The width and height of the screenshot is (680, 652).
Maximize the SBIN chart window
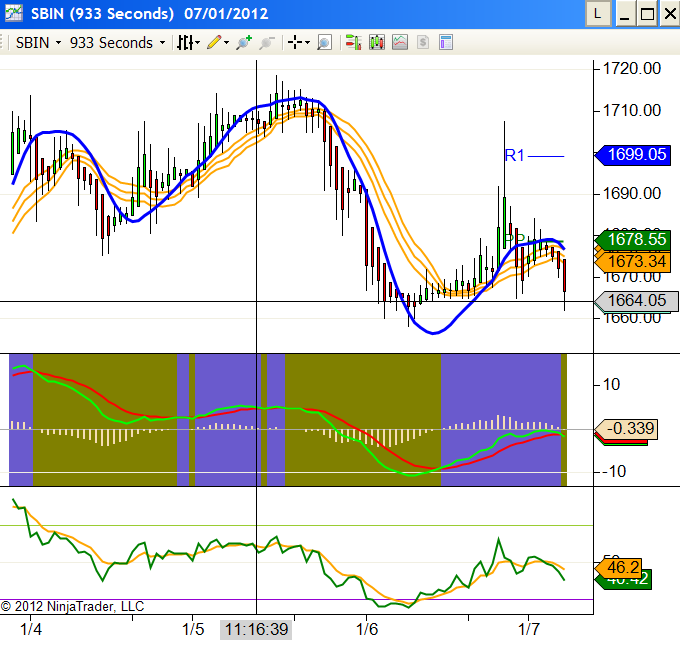pos(647,14)
